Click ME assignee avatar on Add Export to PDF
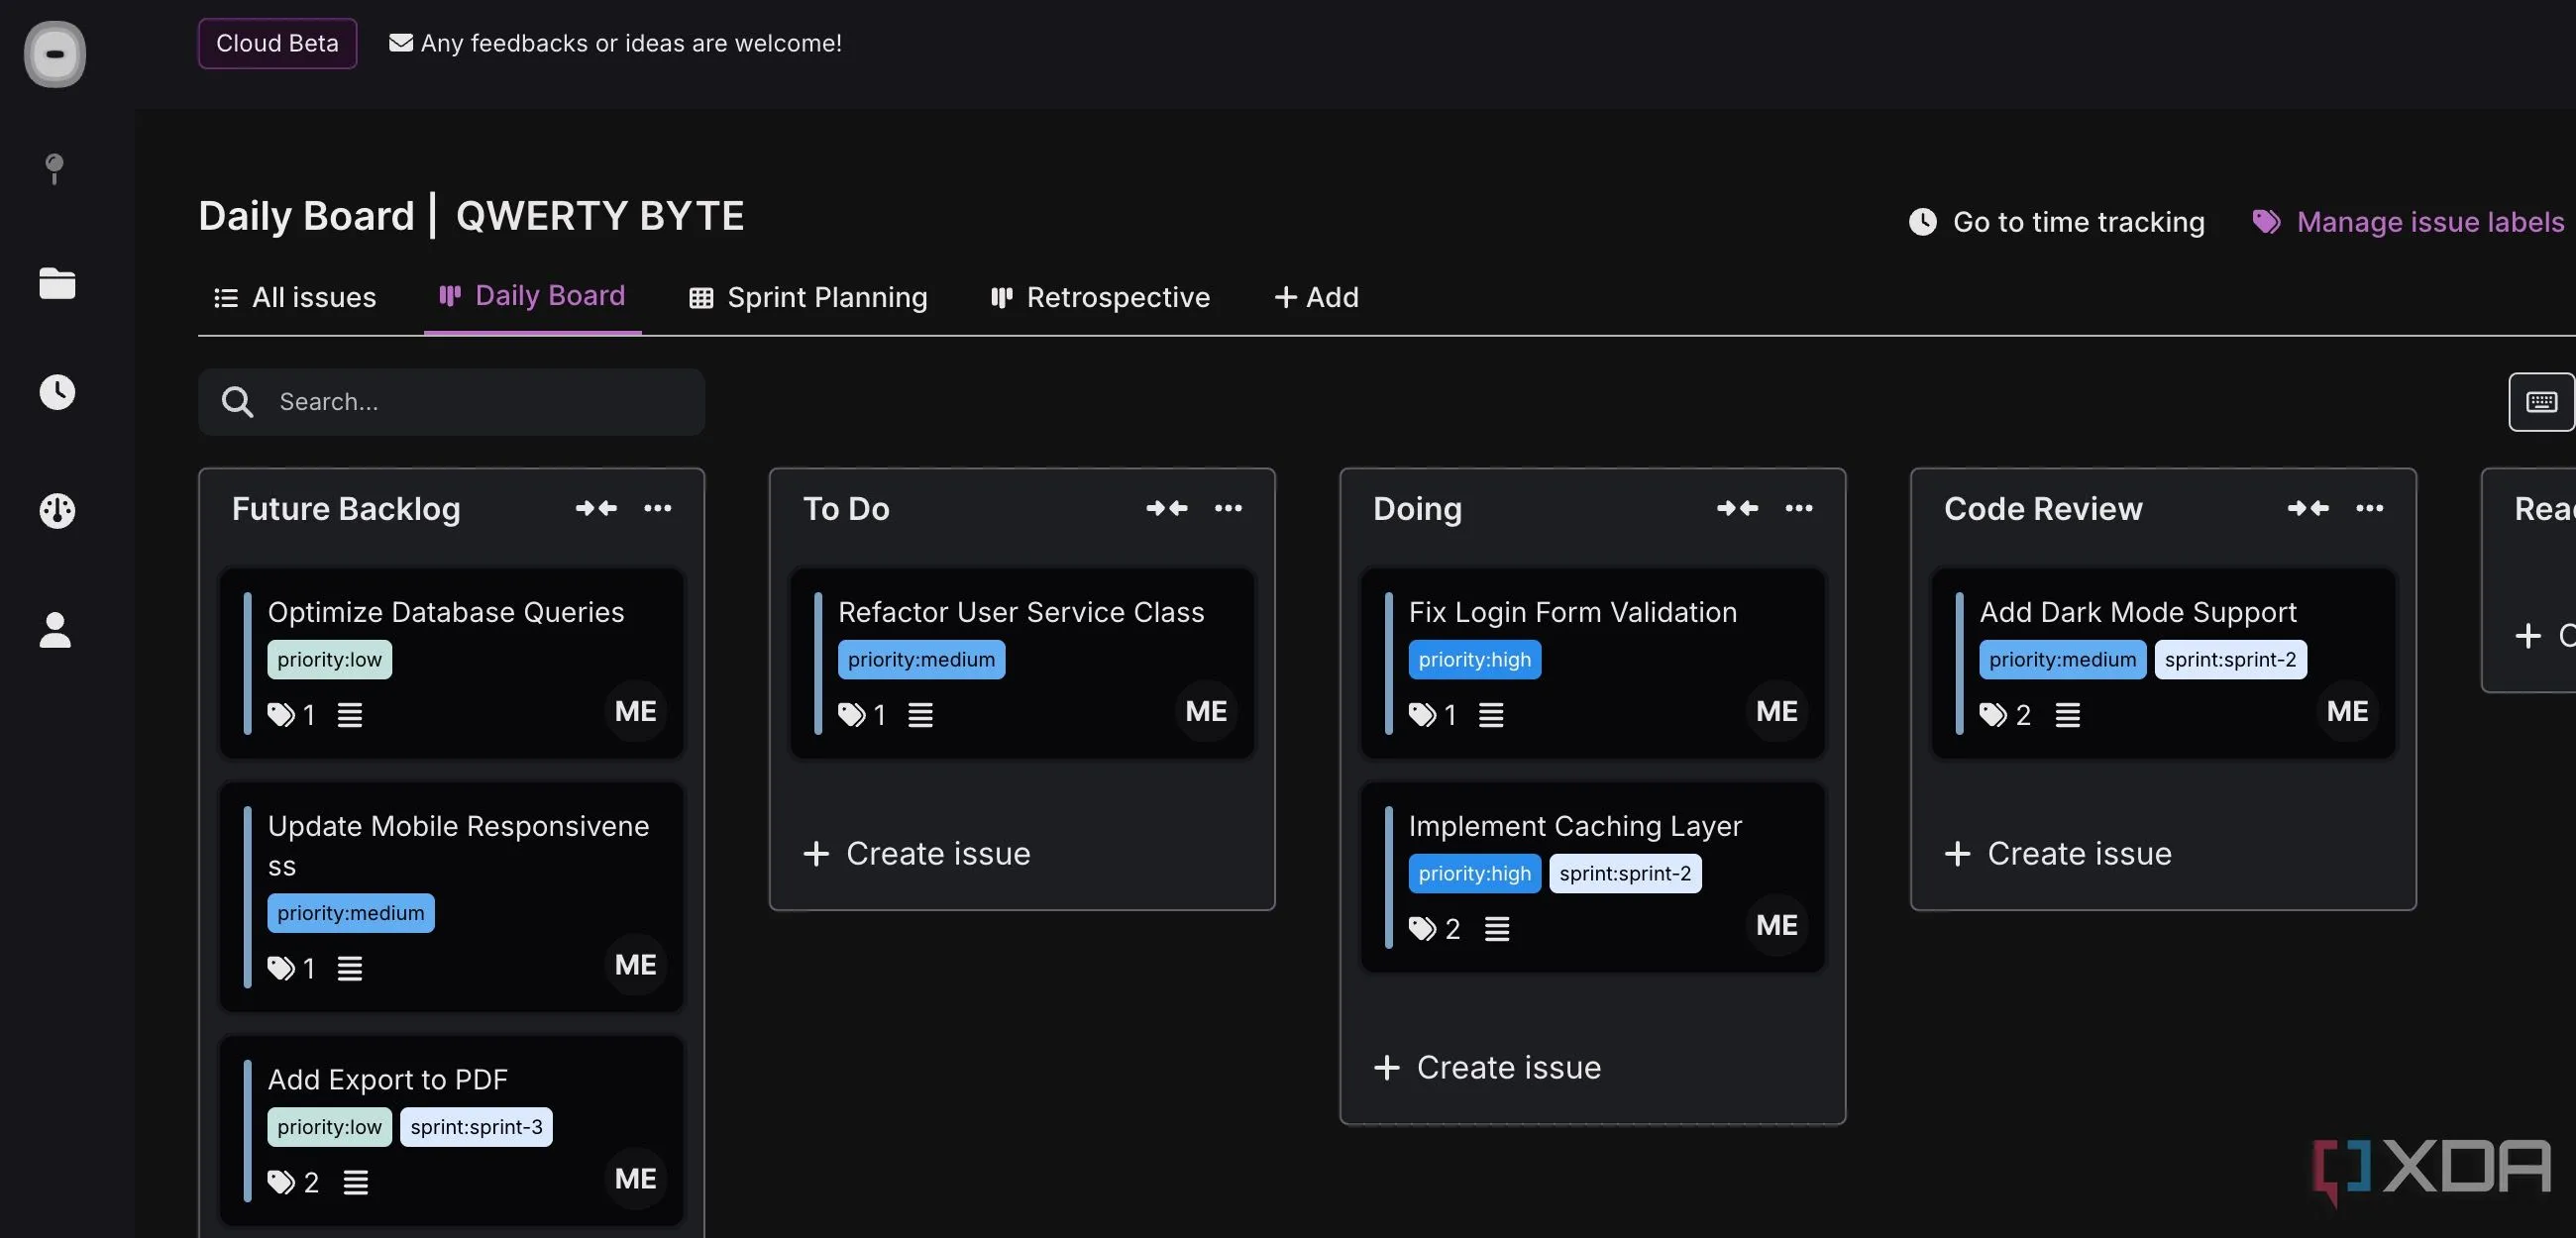Viewport: 2576px width, 1238px height. [636, 1178]
